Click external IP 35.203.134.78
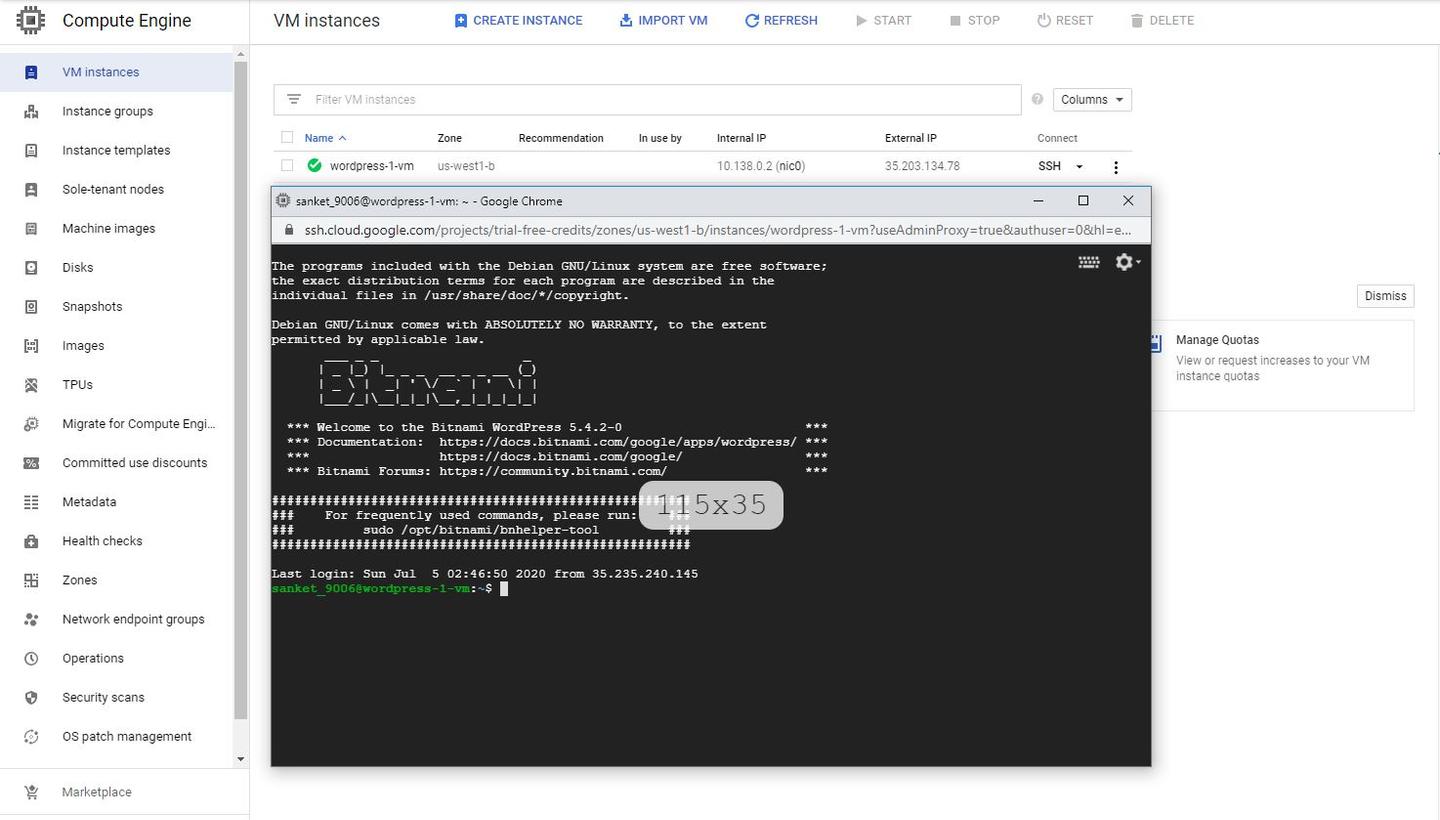1440x820 pixels. 922,166
